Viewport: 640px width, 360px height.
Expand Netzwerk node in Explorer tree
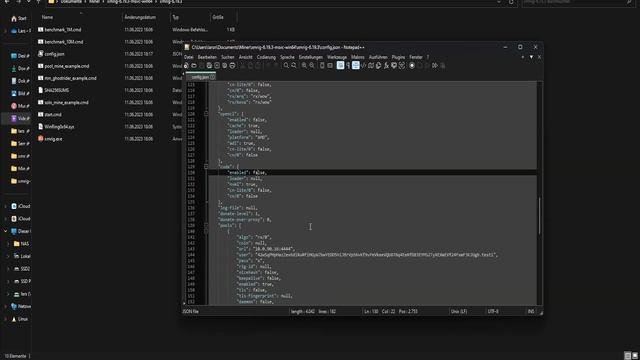click(x=5, y=306)
